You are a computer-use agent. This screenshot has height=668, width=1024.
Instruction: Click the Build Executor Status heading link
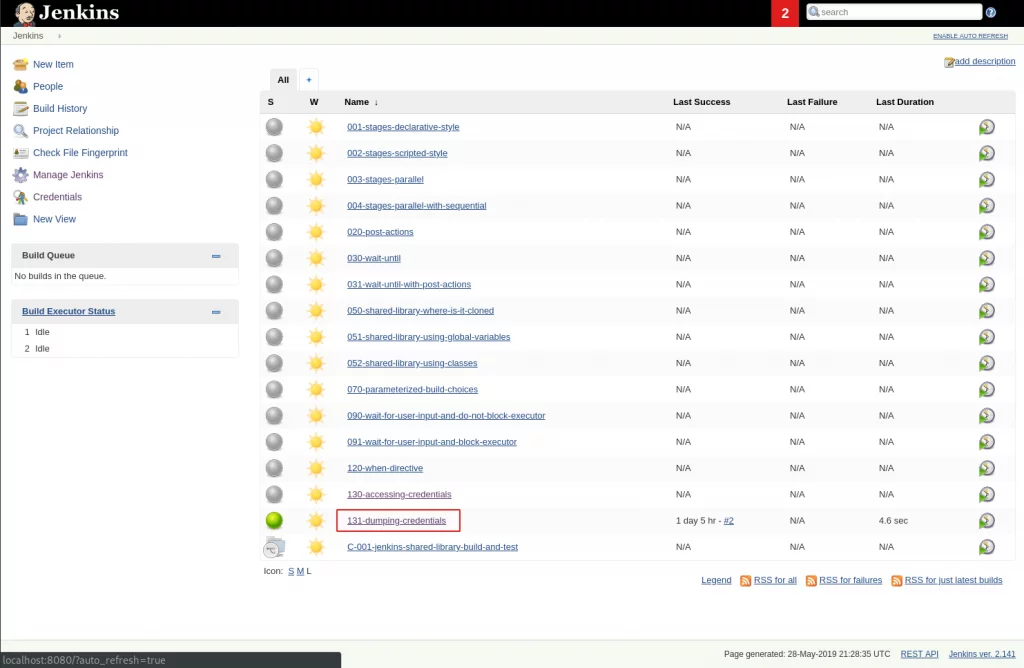[x=69, y=311]
